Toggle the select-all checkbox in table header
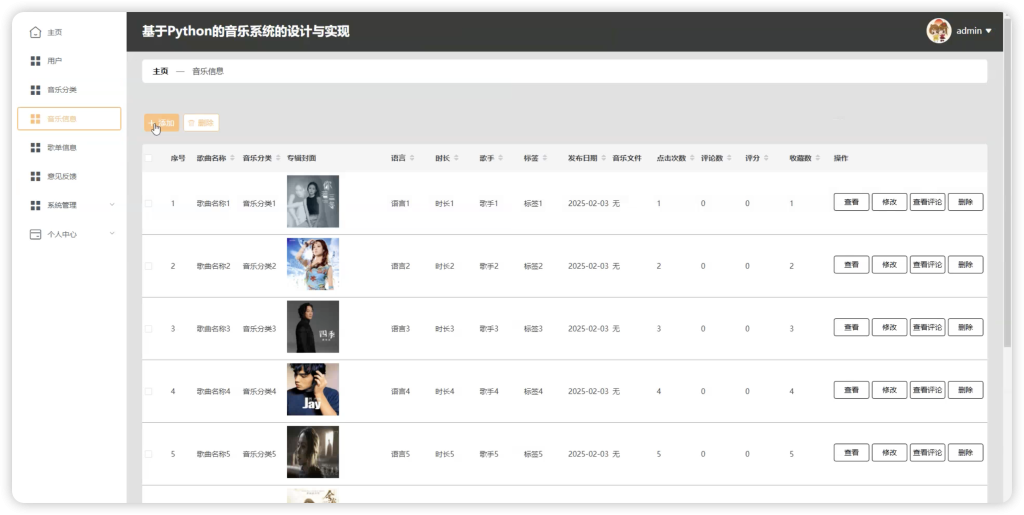Viewport: 1024px width, 515px height. [x=148, y=158]
